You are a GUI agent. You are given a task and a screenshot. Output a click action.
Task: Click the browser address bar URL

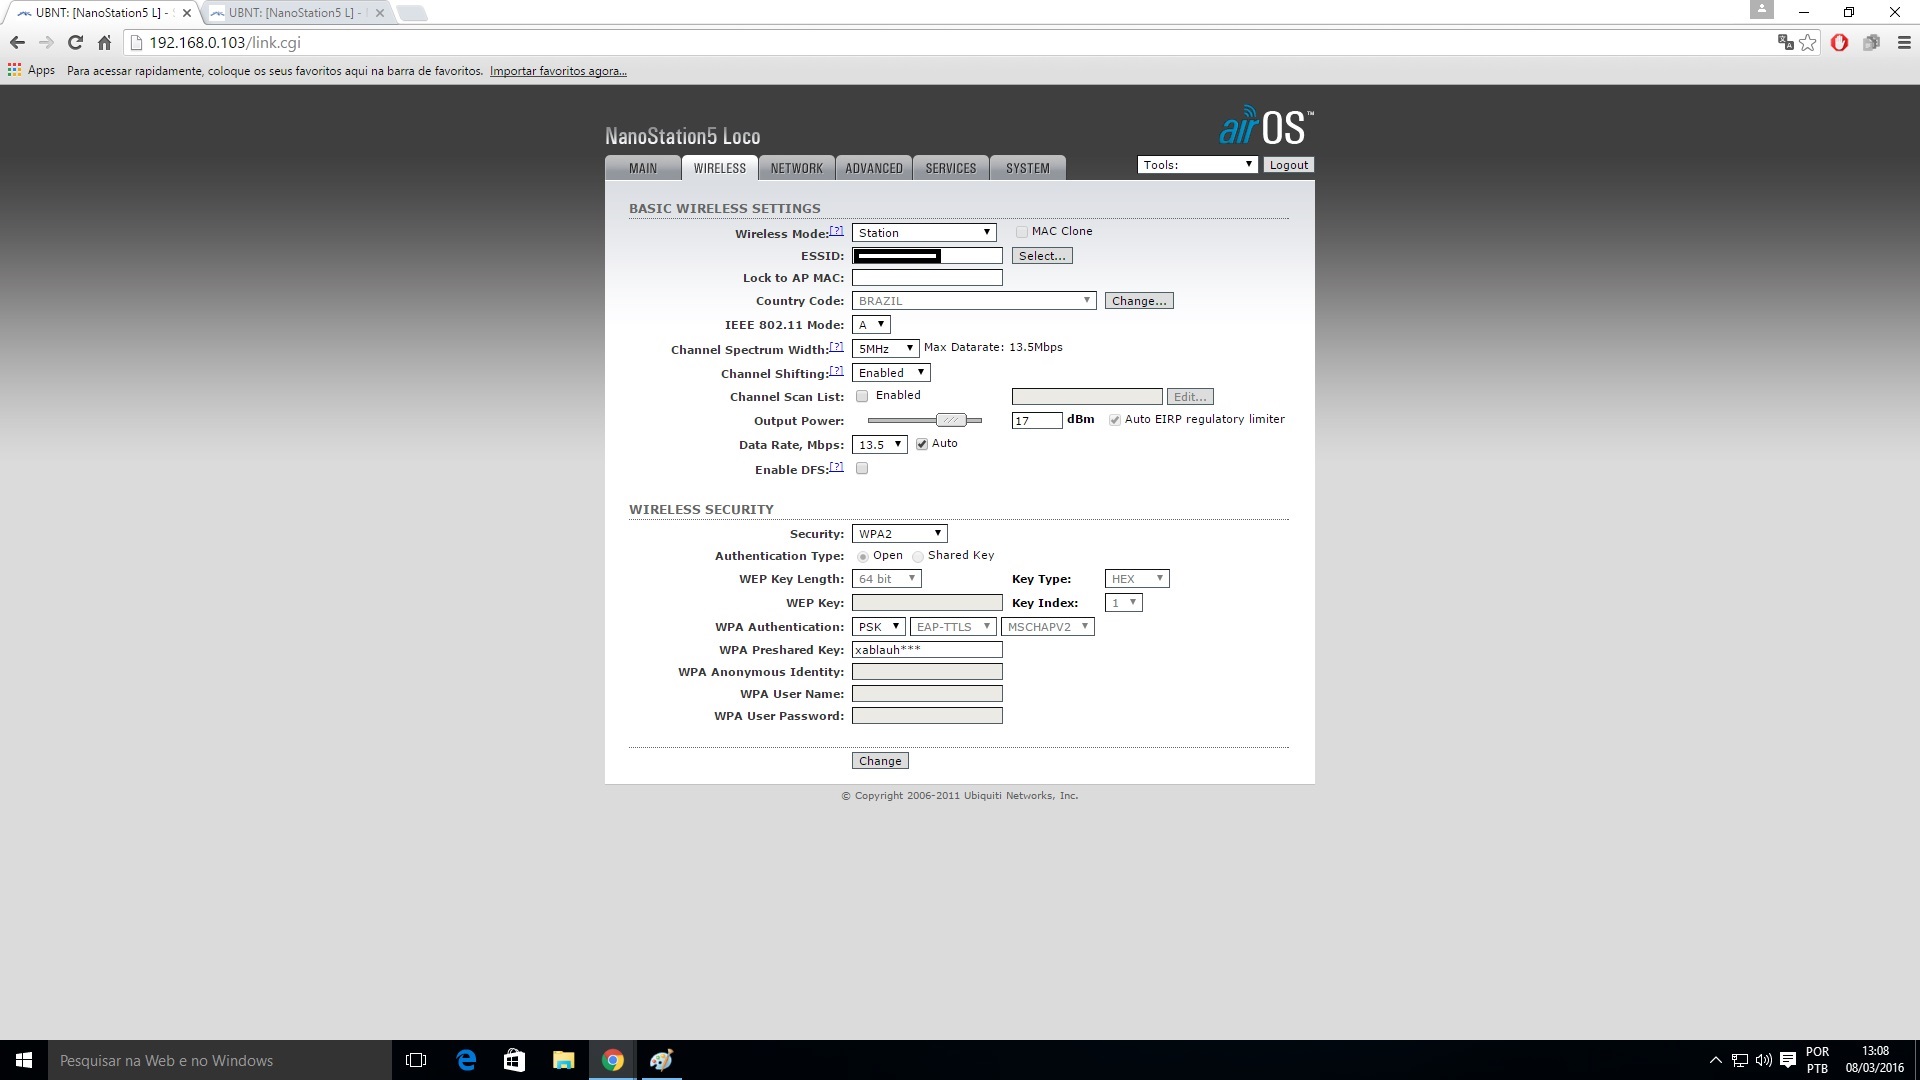pyautogui.click(x=225, y=43)
